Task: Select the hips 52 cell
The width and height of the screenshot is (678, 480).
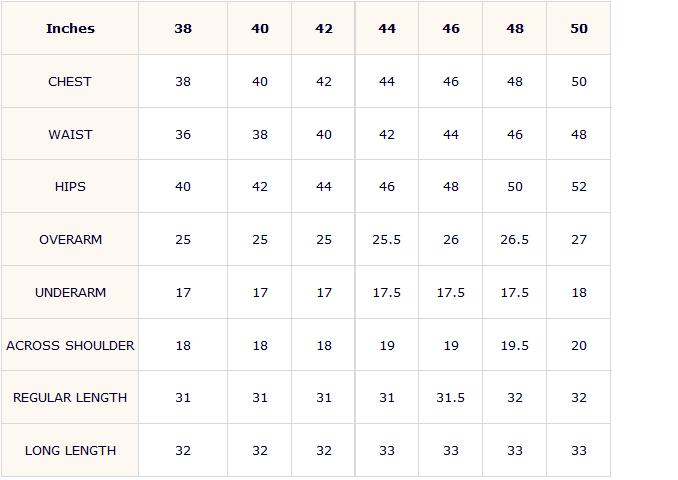Action: click(579, 186)
